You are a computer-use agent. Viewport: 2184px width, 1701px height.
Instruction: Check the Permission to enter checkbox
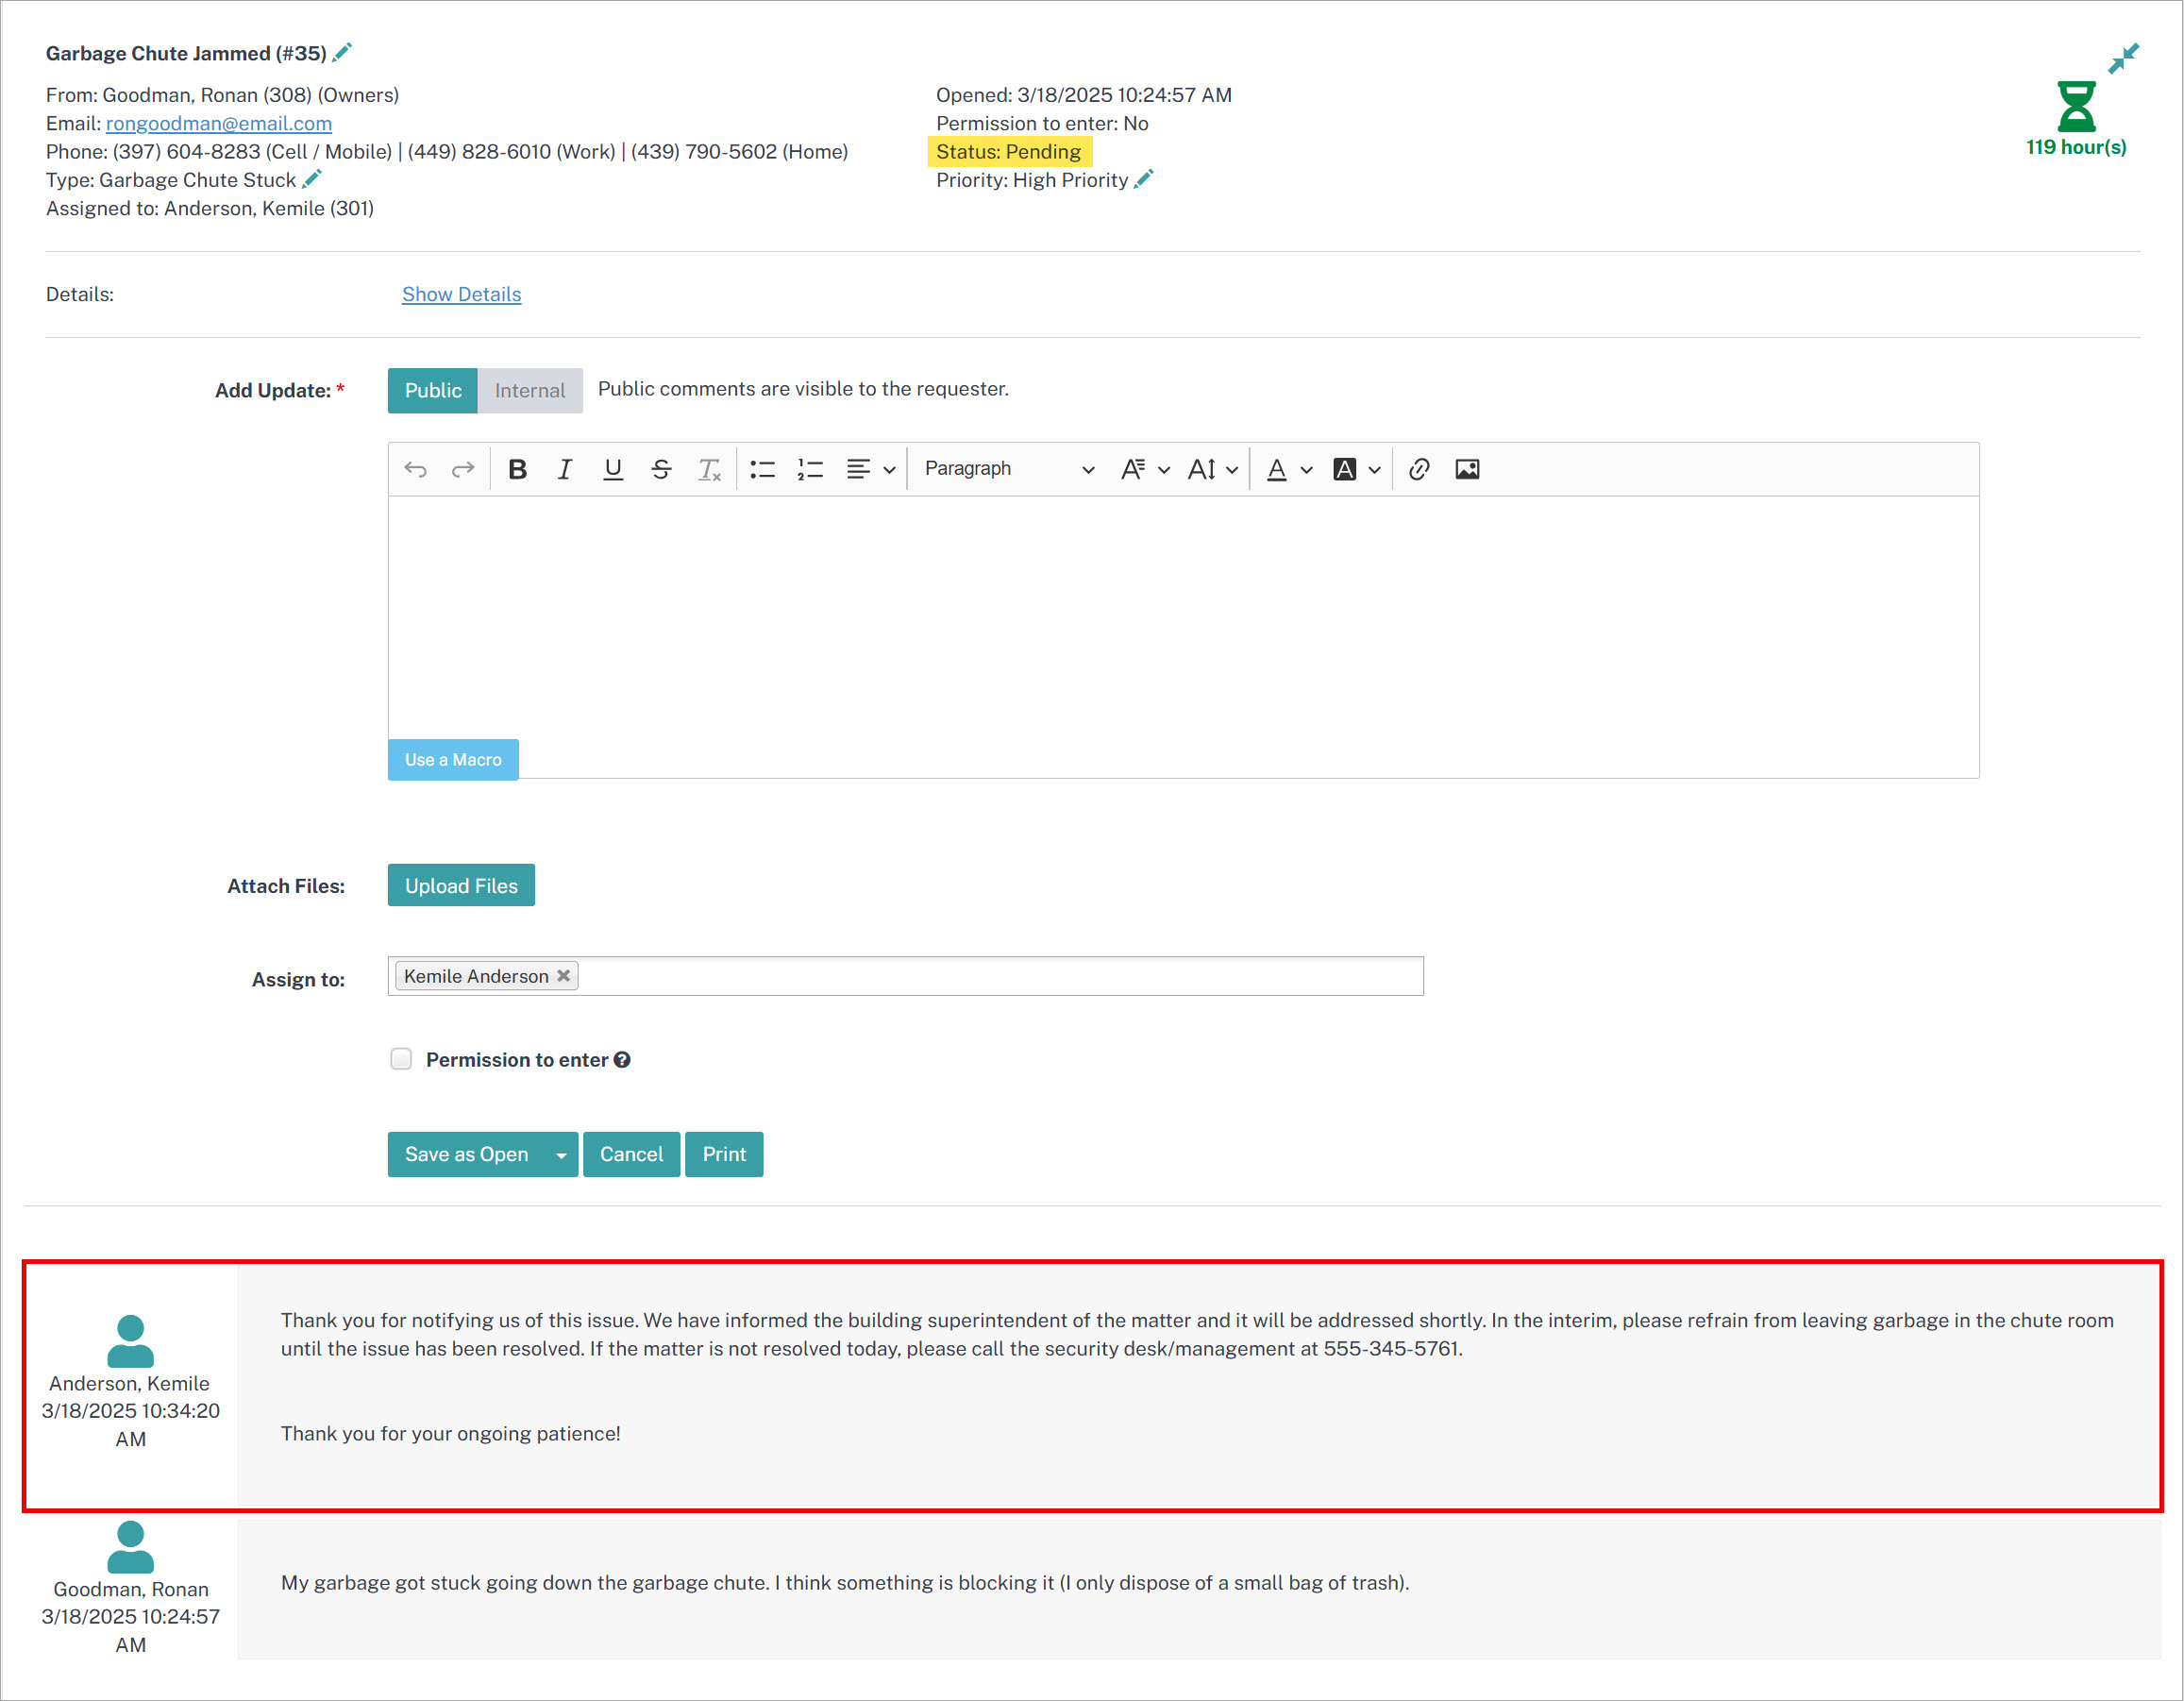pos(401,1059)
